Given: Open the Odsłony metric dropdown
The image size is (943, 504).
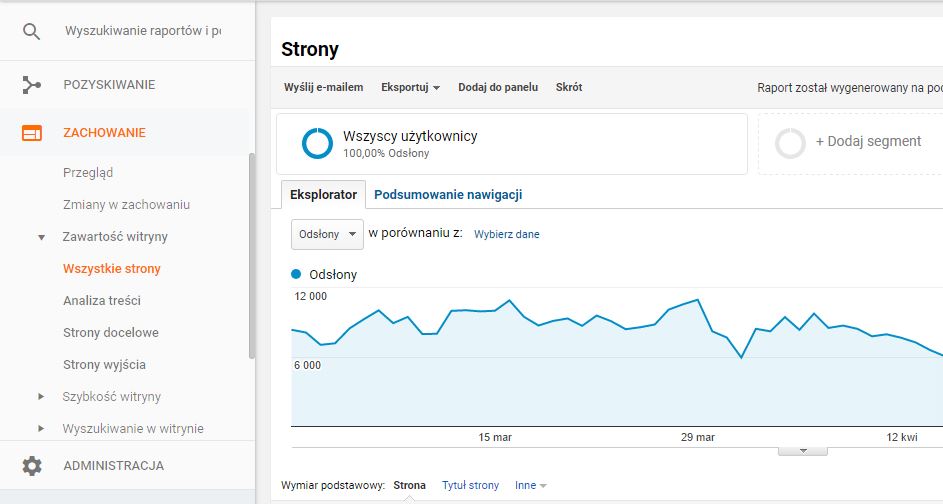Looking at the screenshot, I should coord(327,234).
